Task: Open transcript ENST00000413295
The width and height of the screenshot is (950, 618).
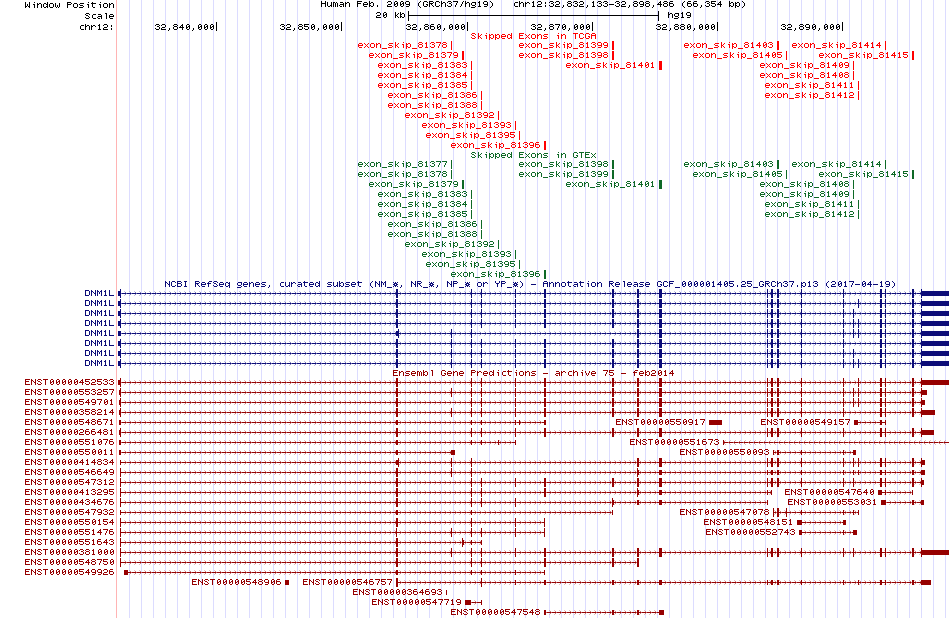Action: click(69, 492)
